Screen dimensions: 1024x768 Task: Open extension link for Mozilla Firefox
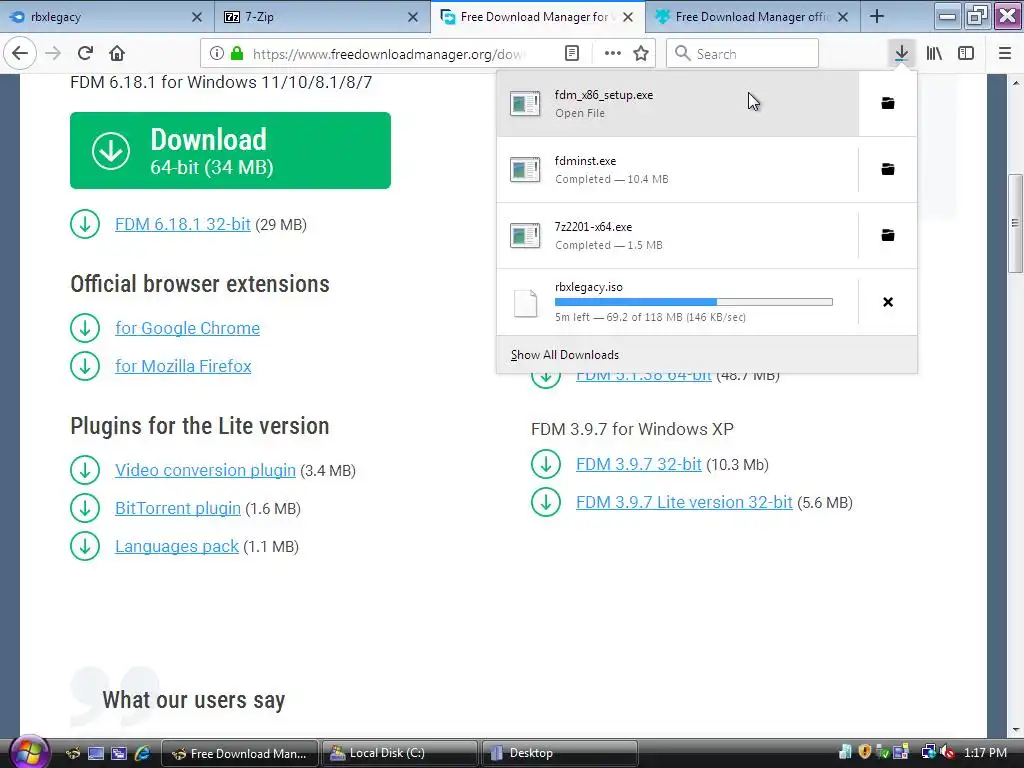(183, 366)
